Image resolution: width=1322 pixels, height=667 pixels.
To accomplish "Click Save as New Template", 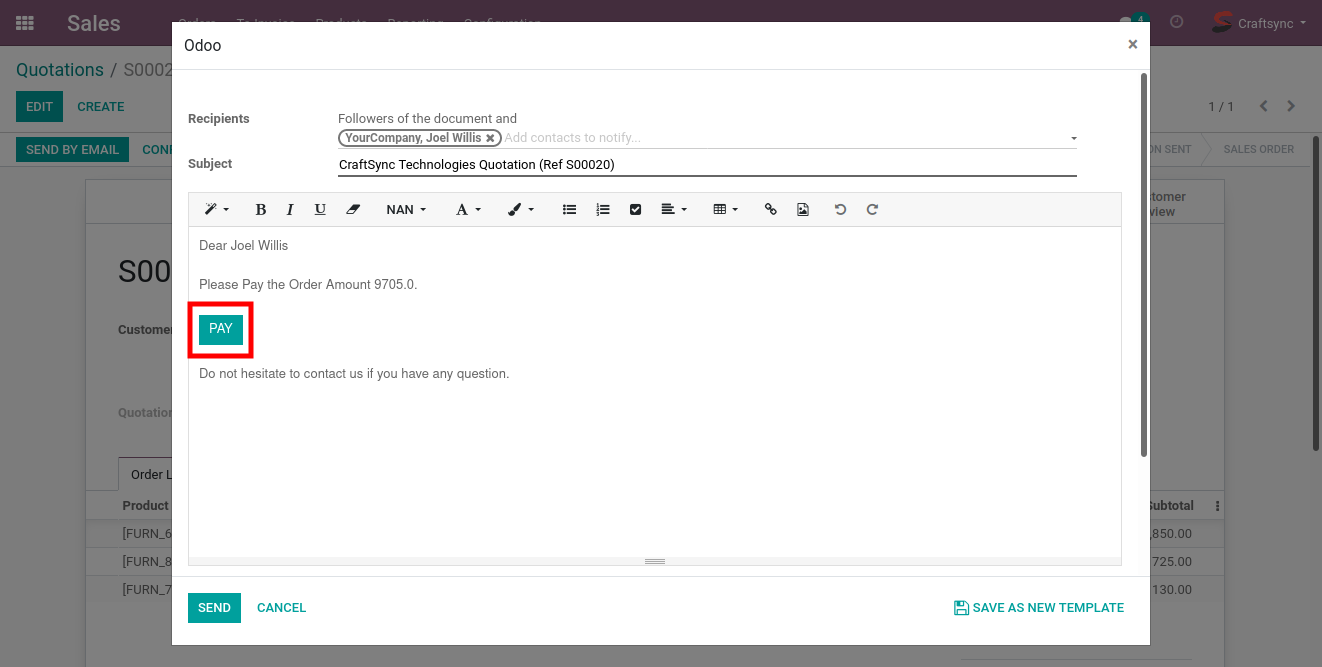I will (x=1039, y=608).
